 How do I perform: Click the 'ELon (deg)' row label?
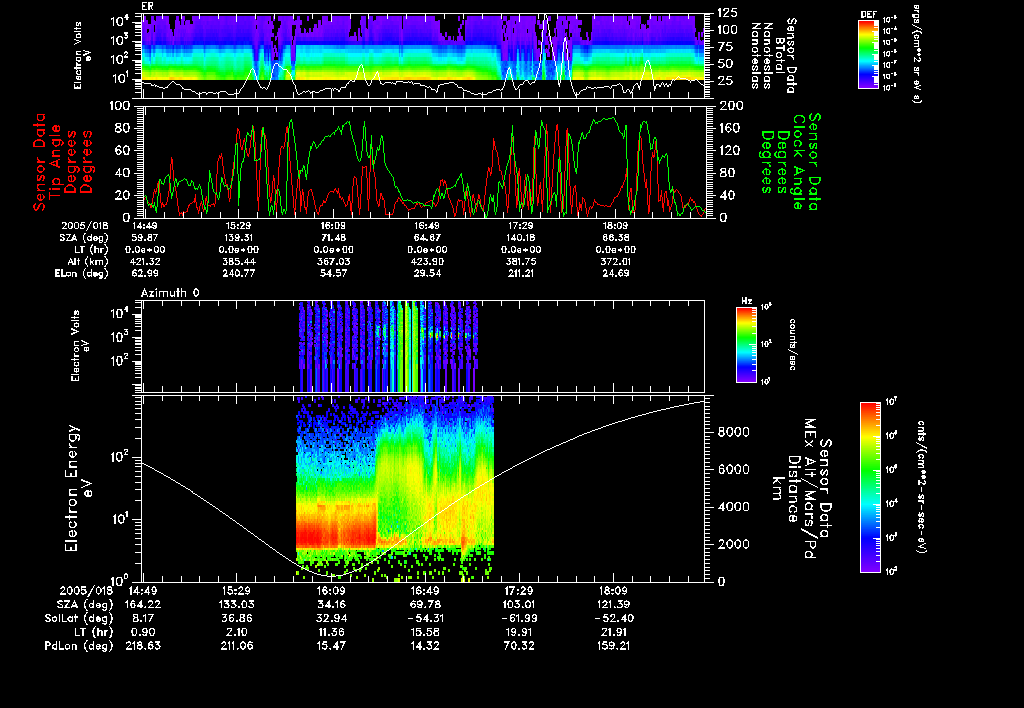click(x=82, y=274)
